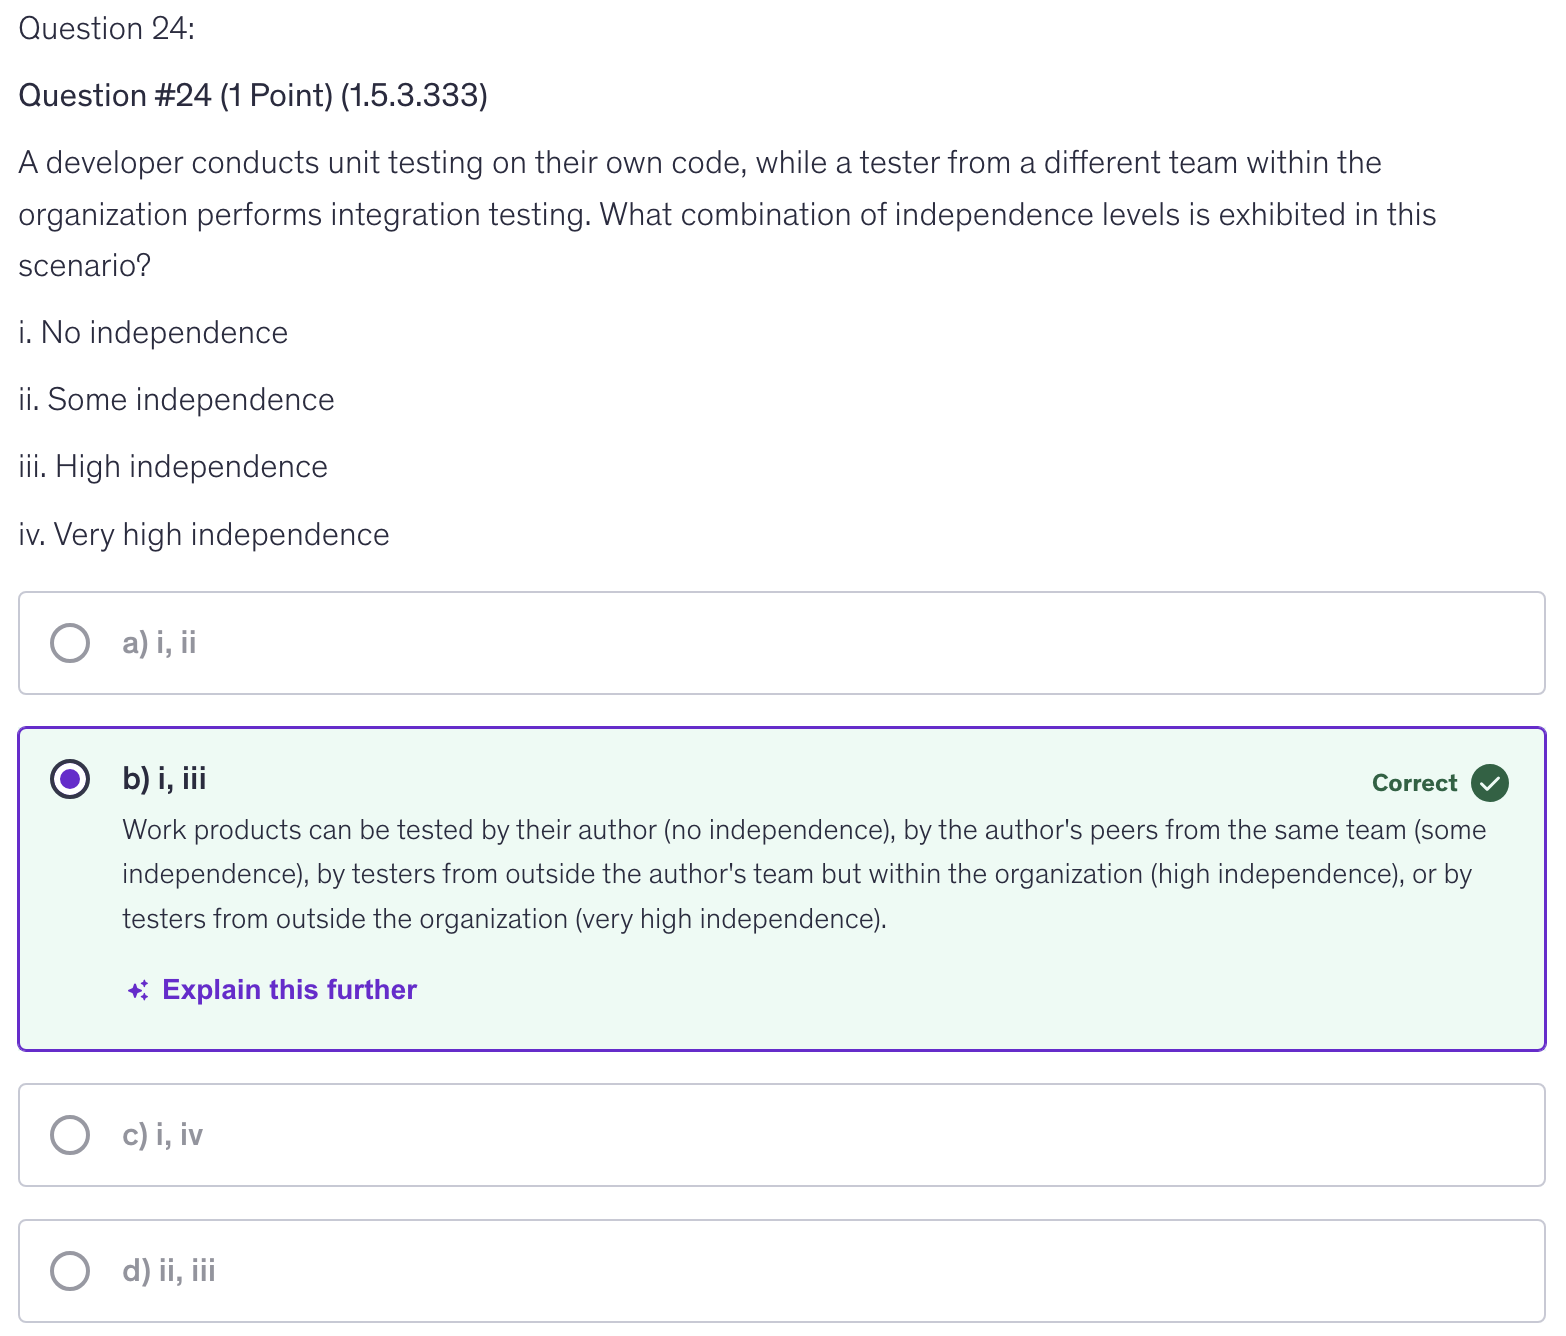Click the answer label "c) i, iv"

click(162, 1135)
